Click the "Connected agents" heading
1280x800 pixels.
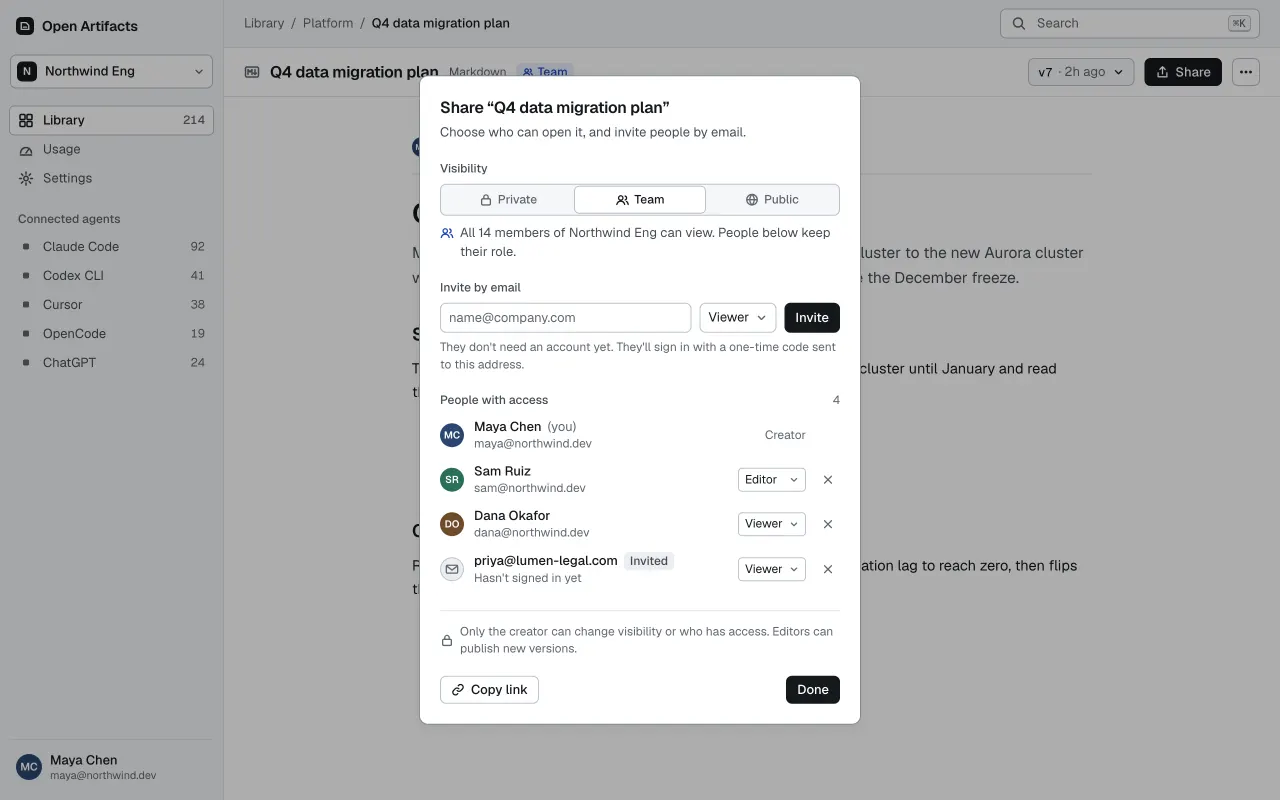tap(69, 219)
